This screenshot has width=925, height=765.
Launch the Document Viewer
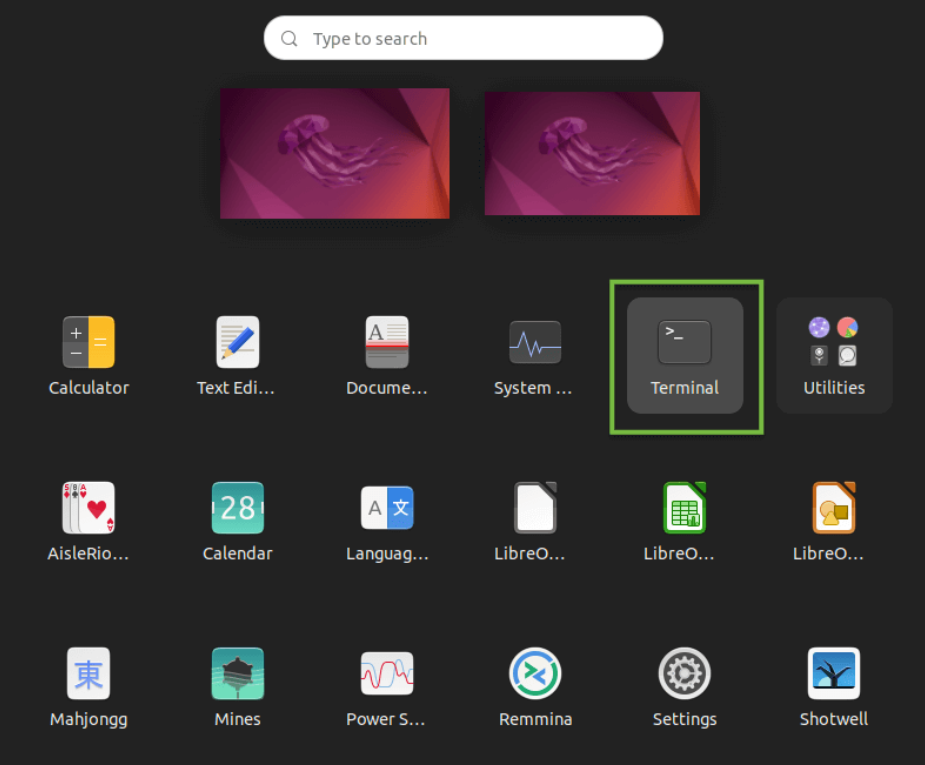tap(386, 355)
